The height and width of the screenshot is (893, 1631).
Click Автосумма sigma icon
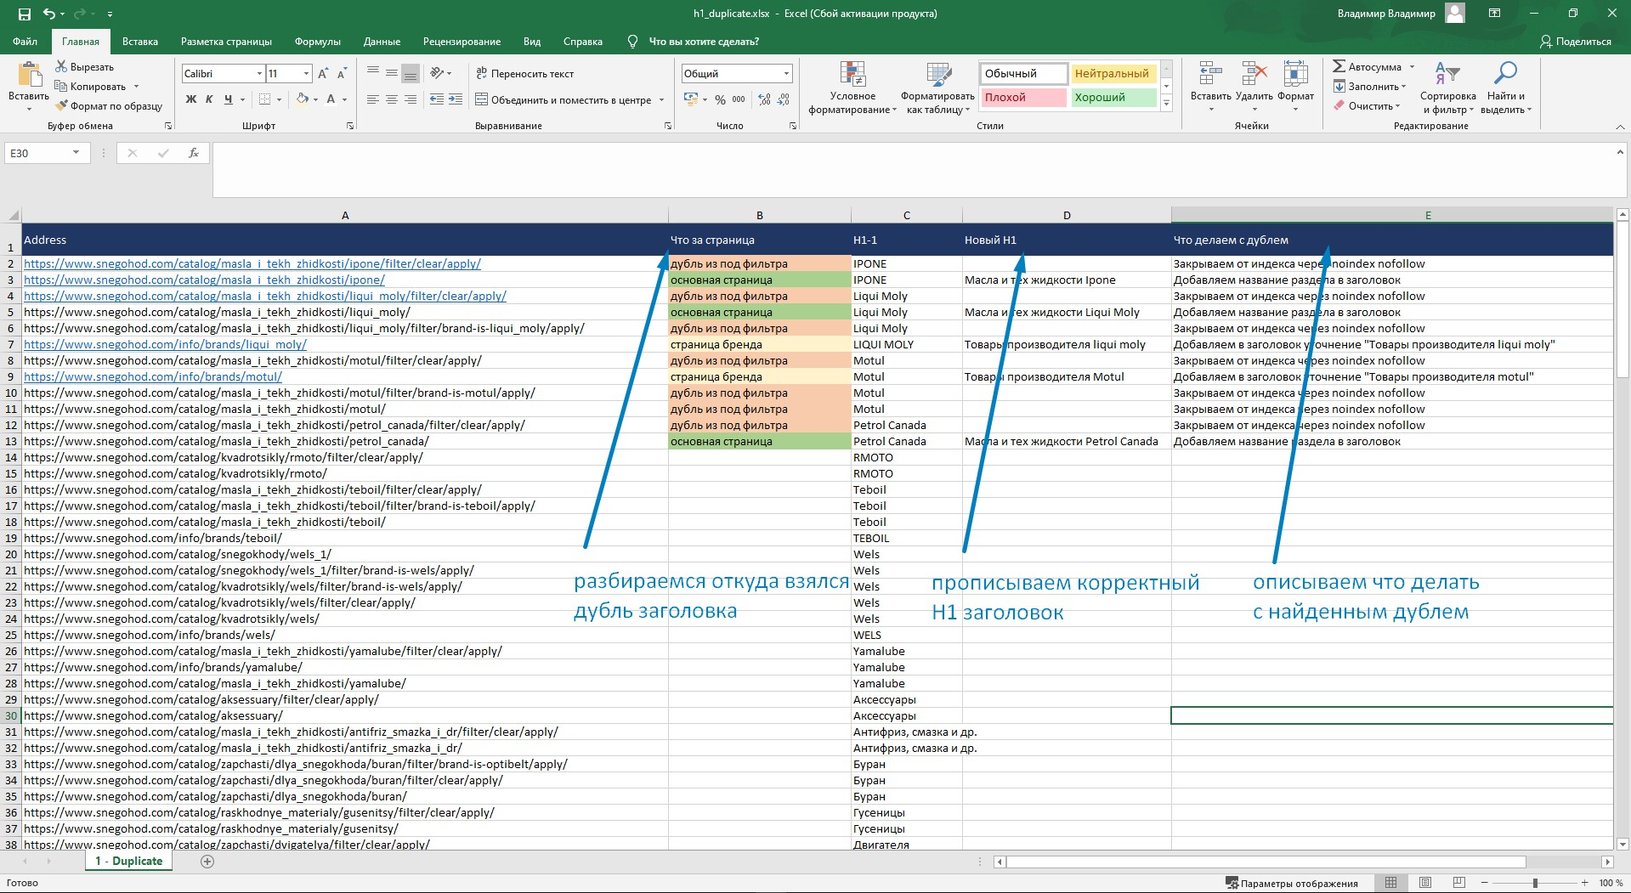(1339, 67)
